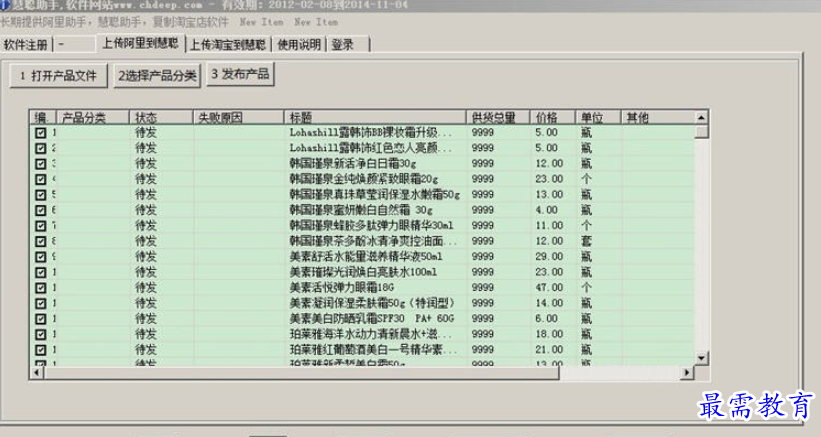This screenshot has width=821, height=437.
Task: Click the horizontal scrollbar right arrow
Action: coord(687,373)
